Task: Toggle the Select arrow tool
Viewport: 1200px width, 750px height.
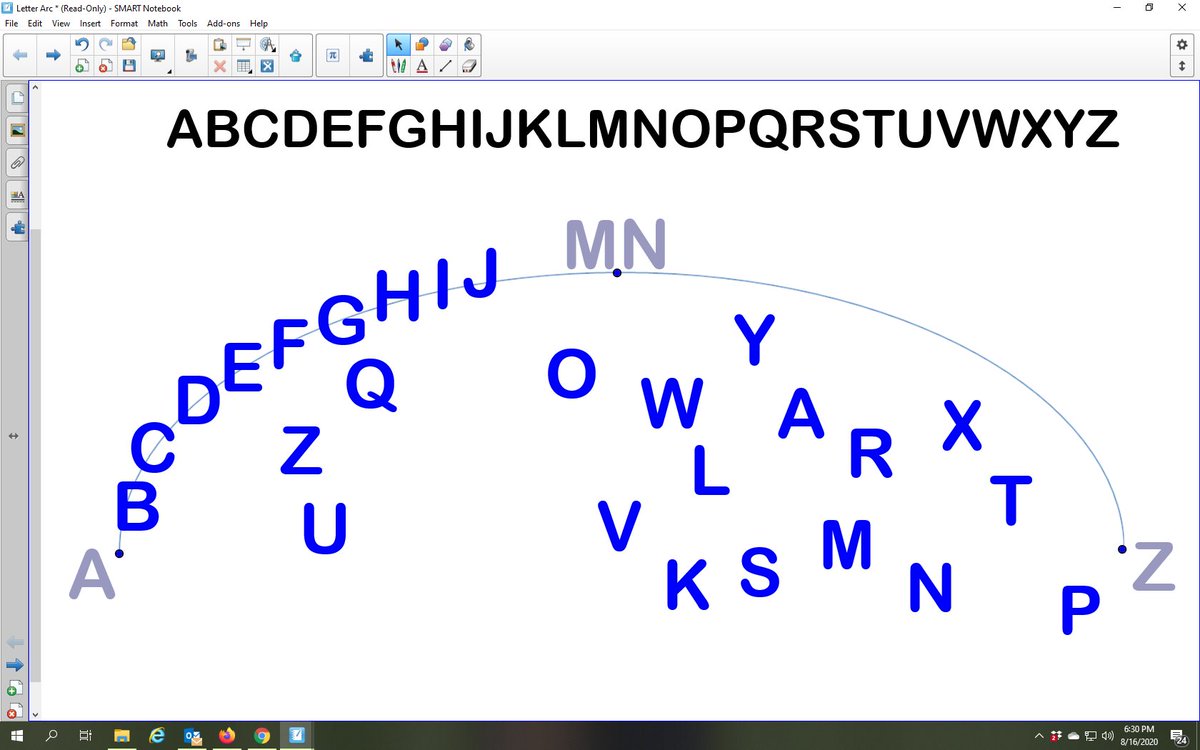Action: (398, 44)
